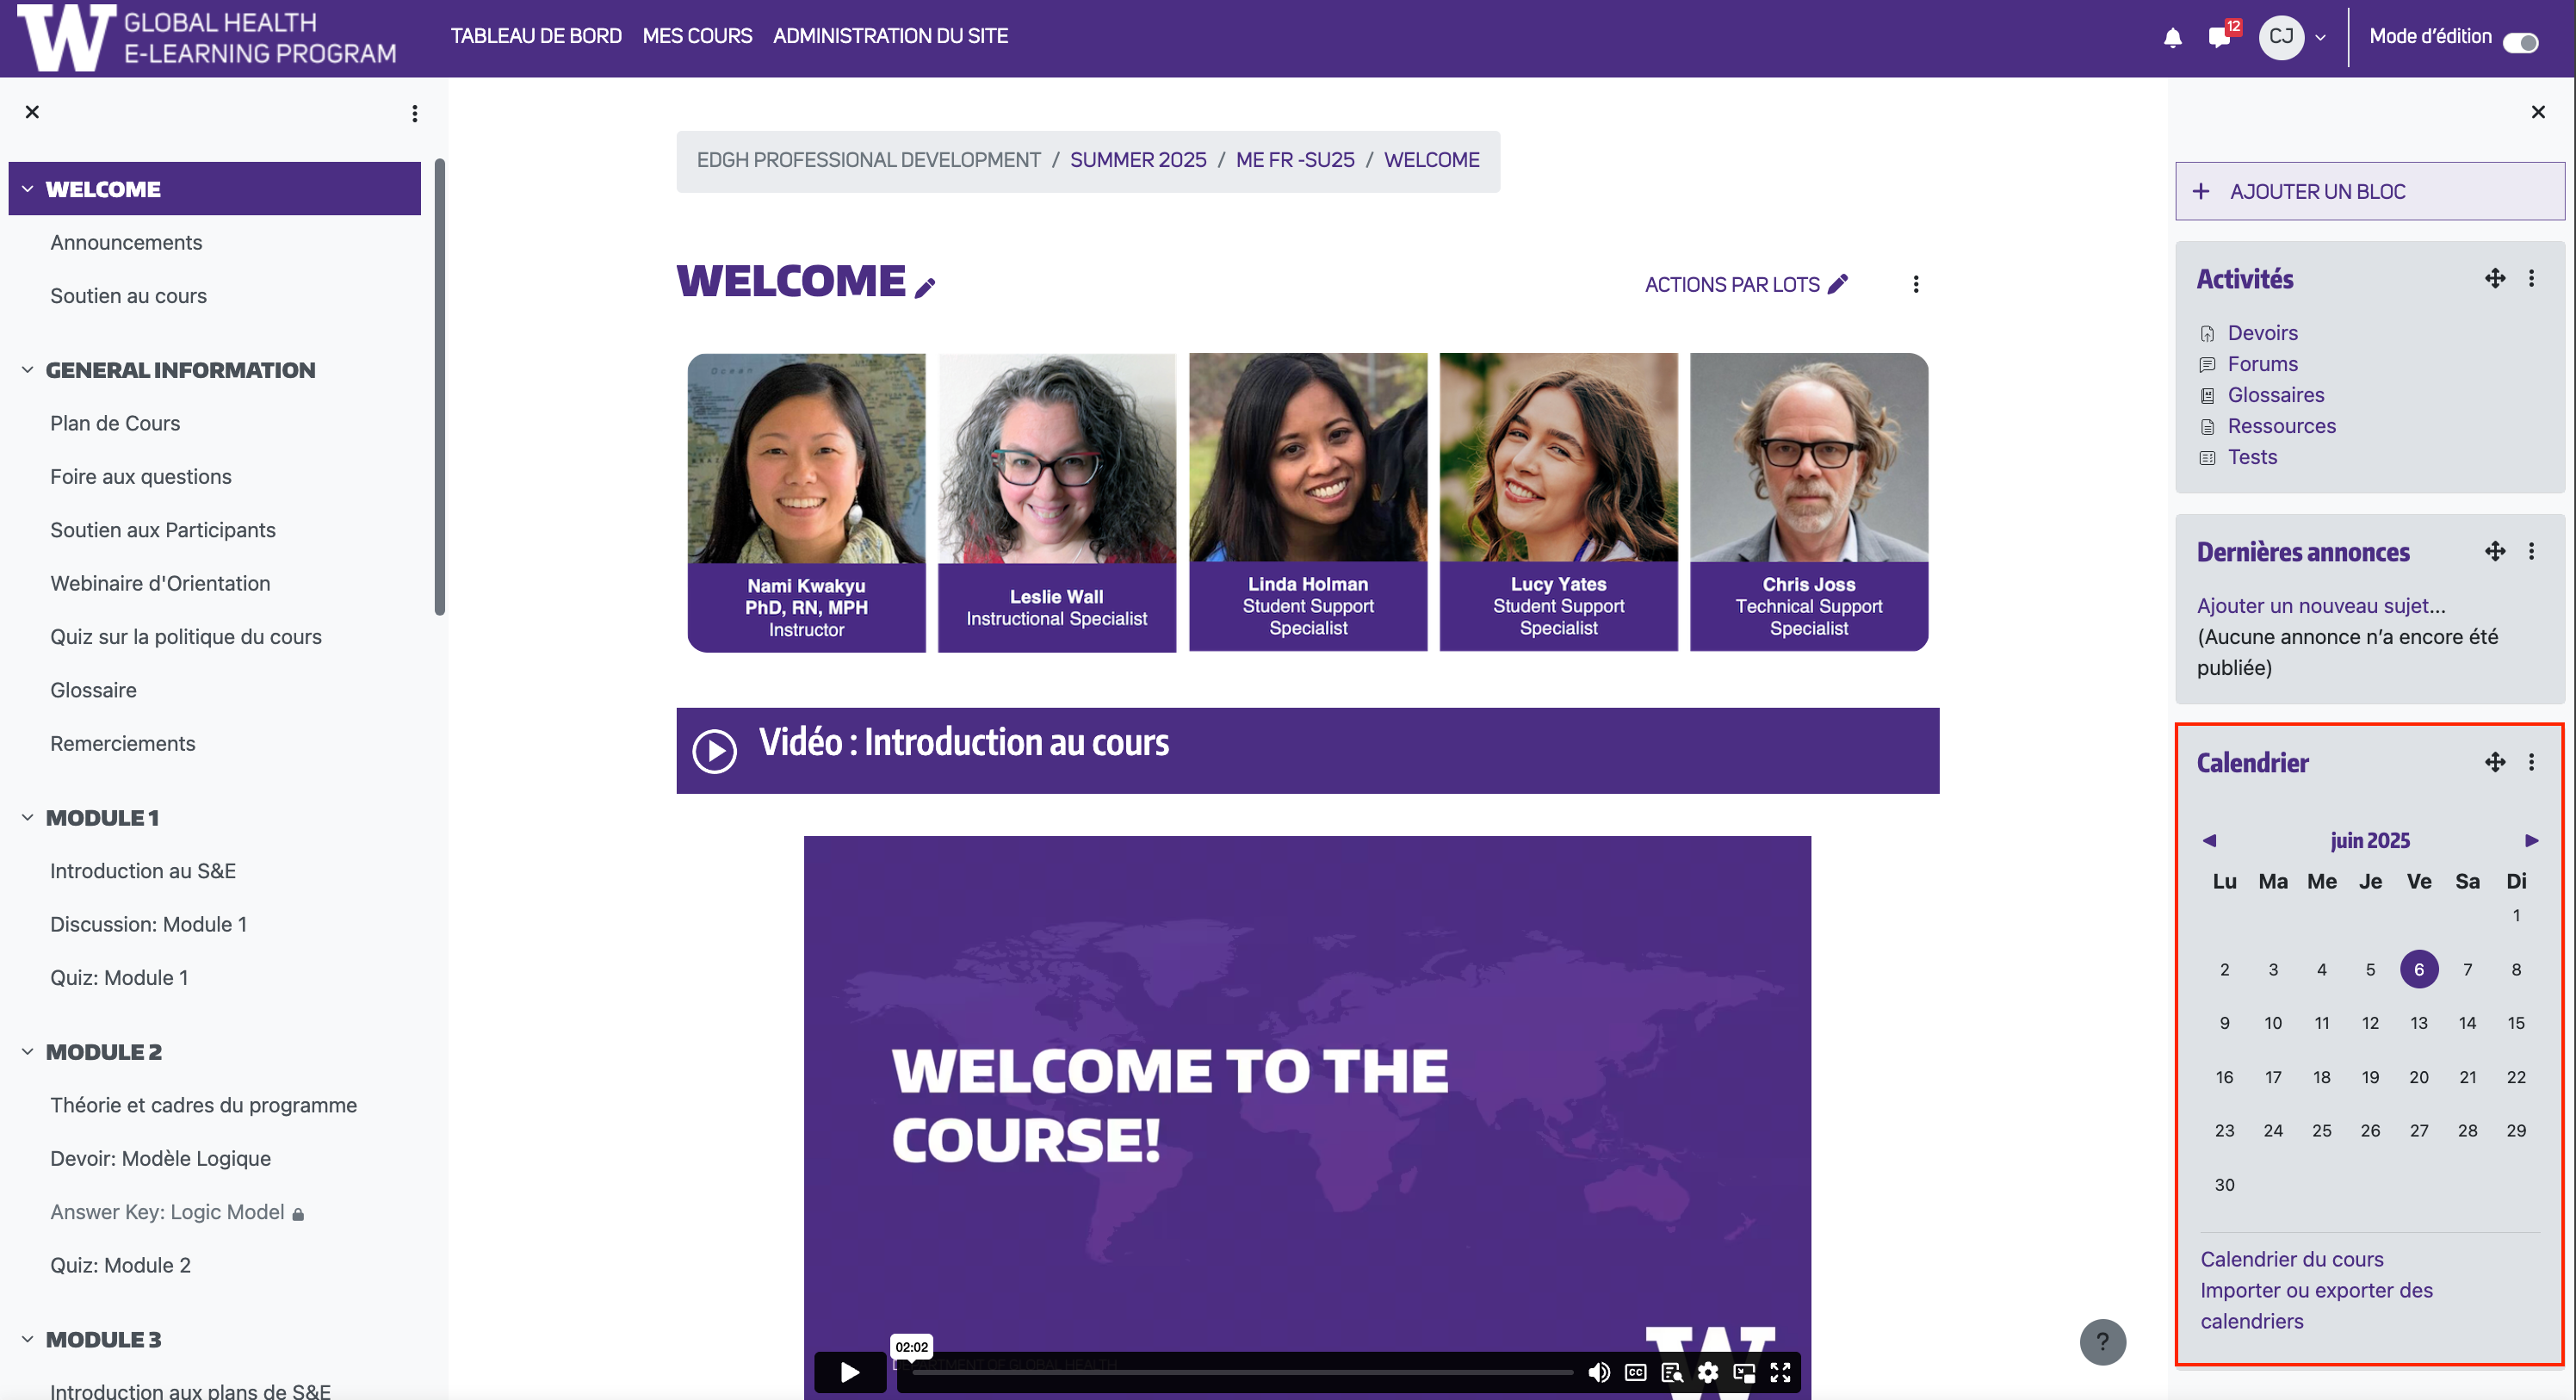The image size is (2576, 1400).
Task: Open ADMINISTRATION DU SITE menu
Action: (x=890, y=36)
